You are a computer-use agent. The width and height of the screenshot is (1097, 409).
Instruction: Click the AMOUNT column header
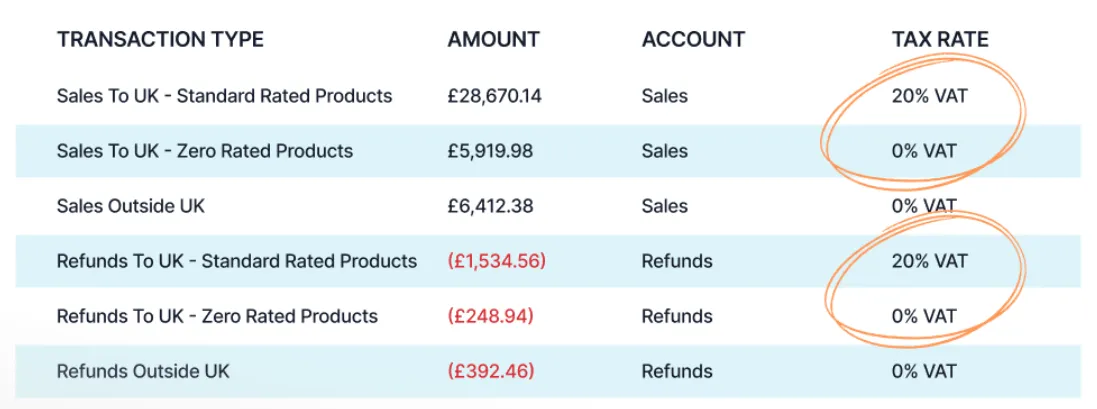pyautogui.click(x=493, y=40)
